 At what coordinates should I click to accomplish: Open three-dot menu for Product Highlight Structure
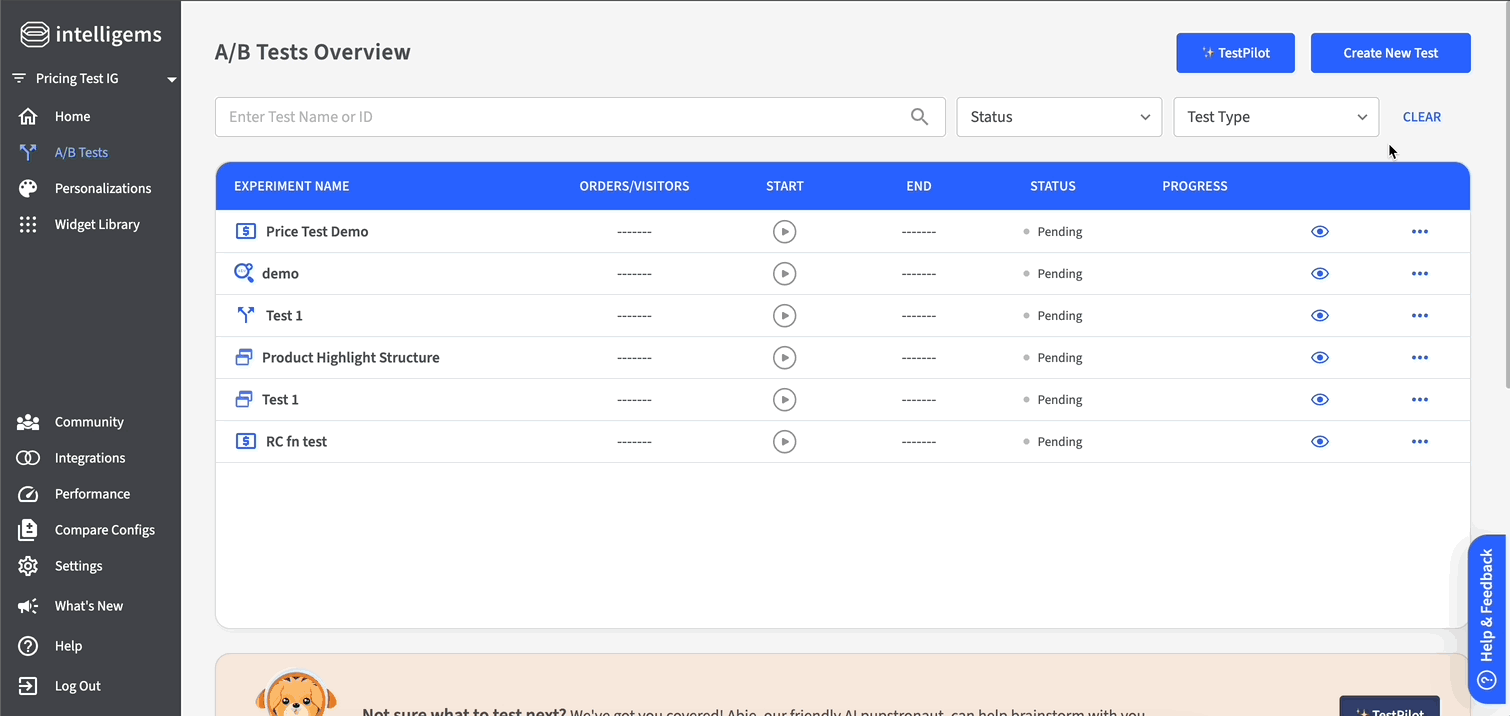click(x=1419, y=358)
